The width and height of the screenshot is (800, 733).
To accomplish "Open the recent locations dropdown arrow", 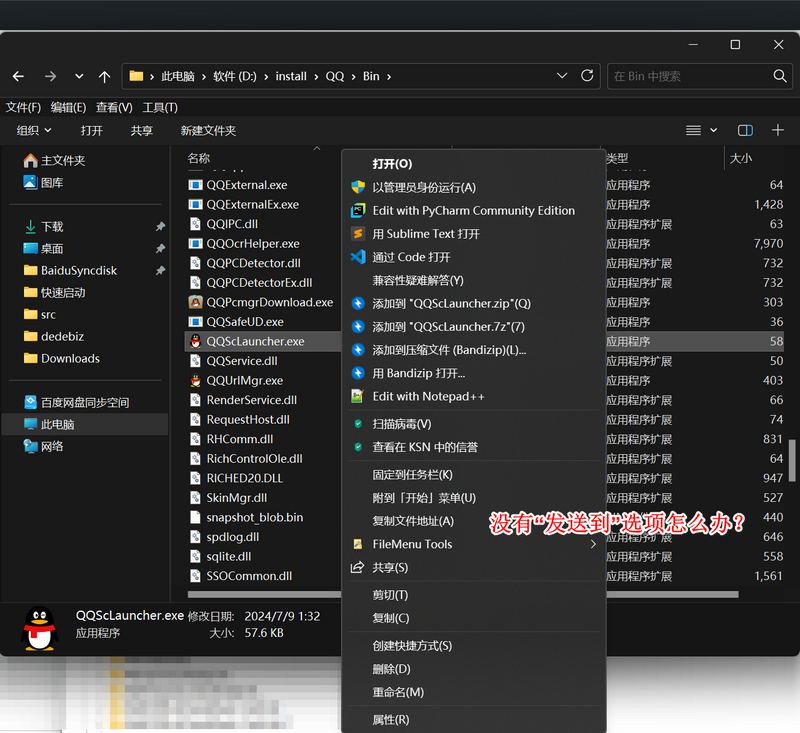I will [x=78, y=77].
